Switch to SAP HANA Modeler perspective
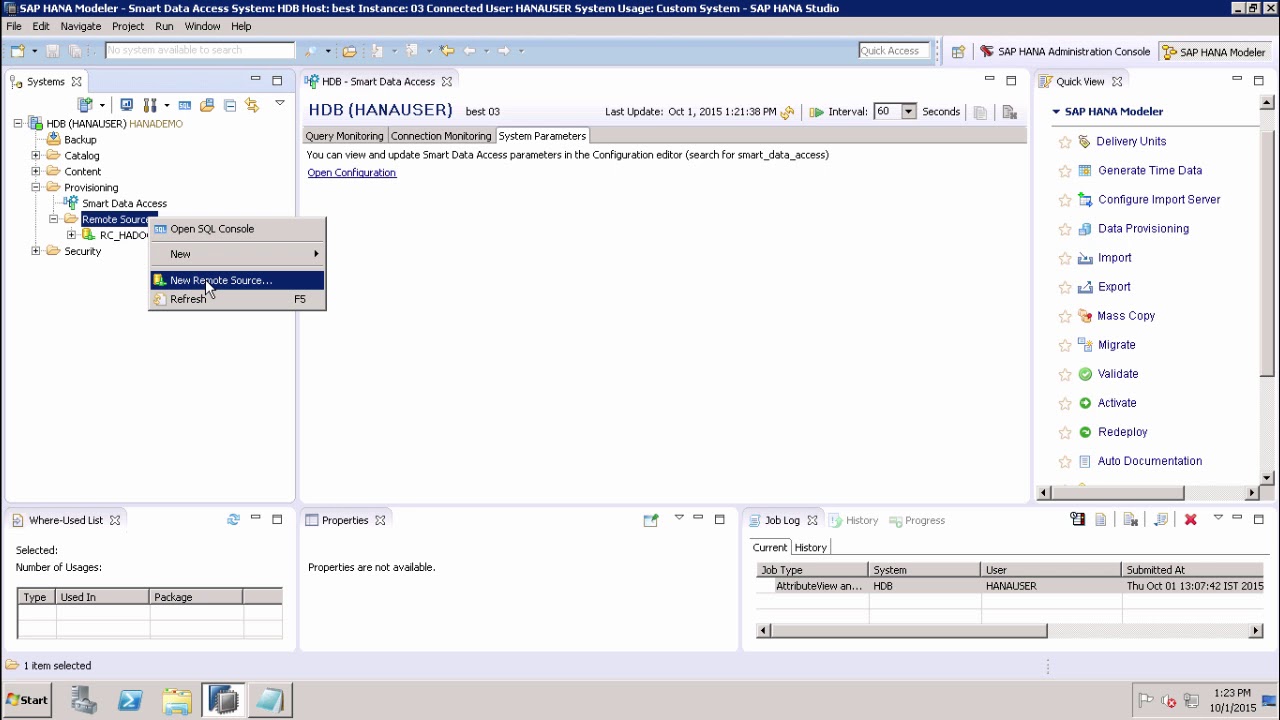 1212,51
